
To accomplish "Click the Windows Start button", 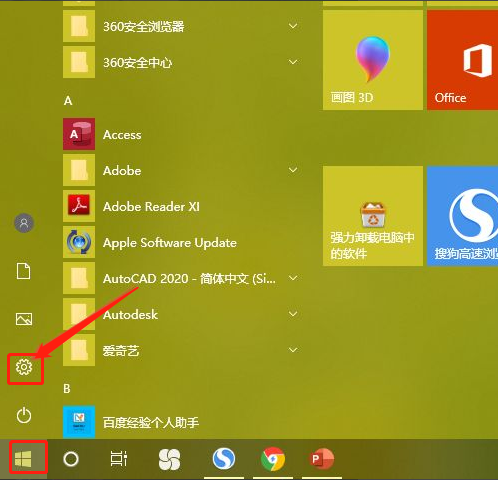I will (x=23, y=459).
